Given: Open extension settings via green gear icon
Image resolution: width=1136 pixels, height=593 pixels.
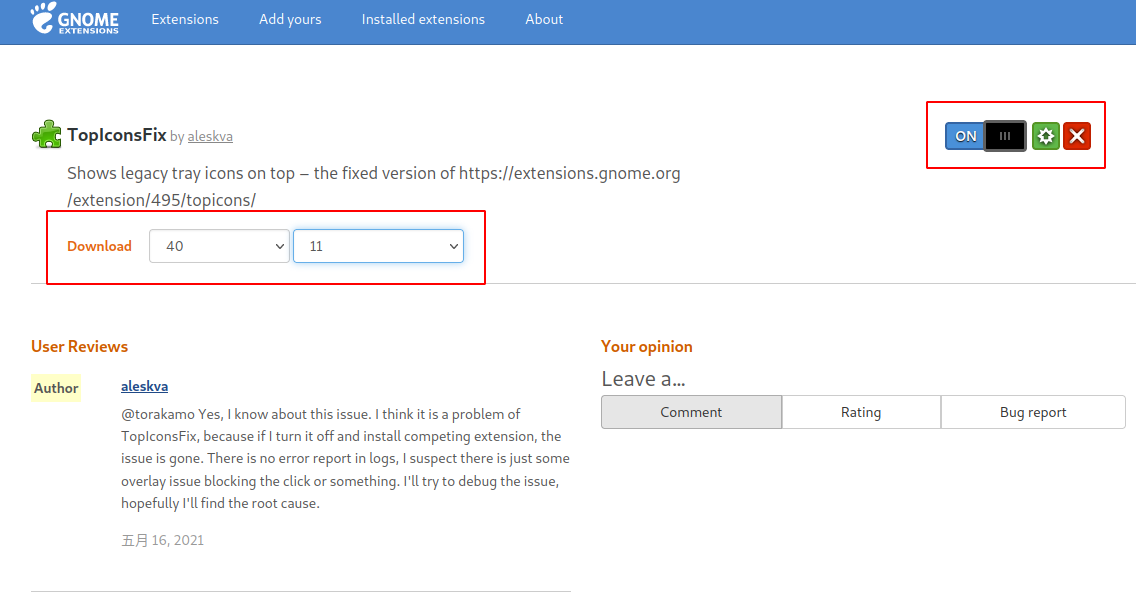Looking at the screenshot, I should click(1045, 136).
